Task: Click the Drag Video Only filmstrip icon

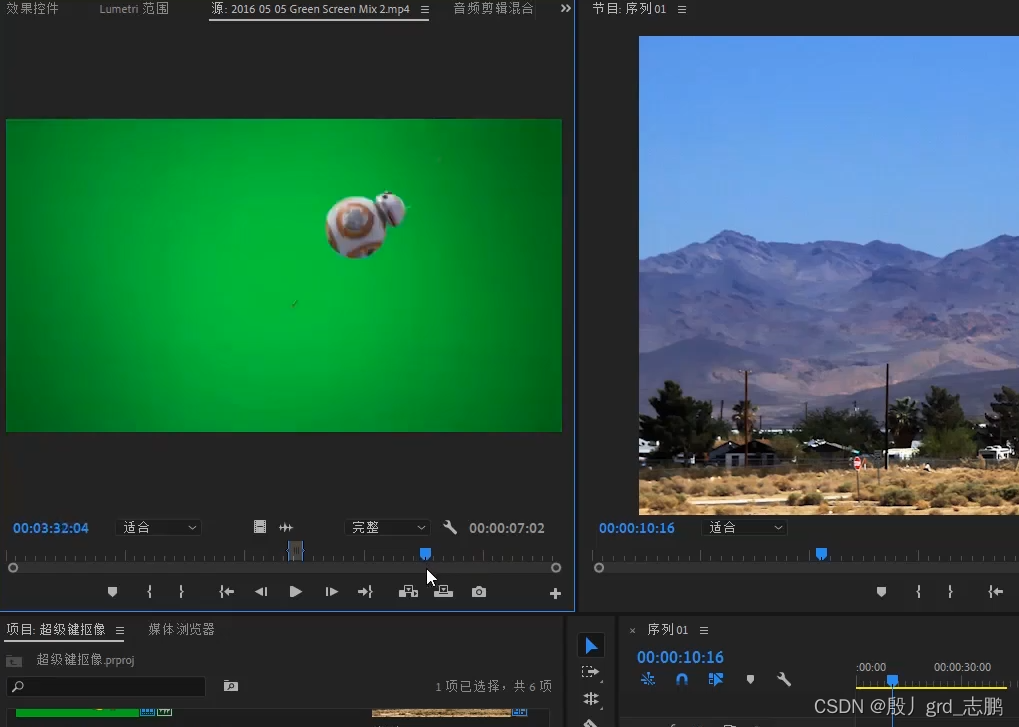Action: point(259,527)
